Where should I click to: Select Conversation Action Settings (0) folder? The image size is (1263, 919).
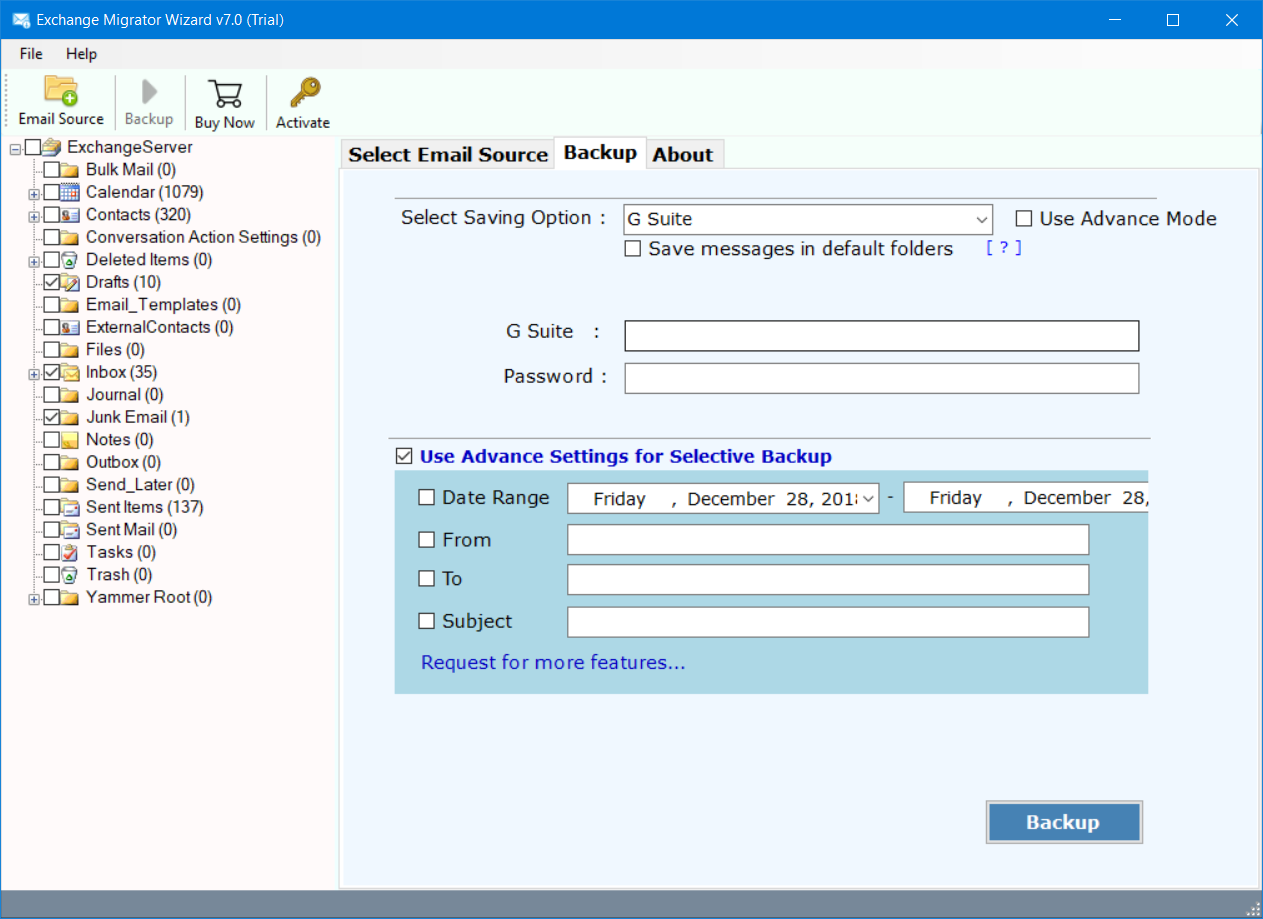(x=203, y=237)
